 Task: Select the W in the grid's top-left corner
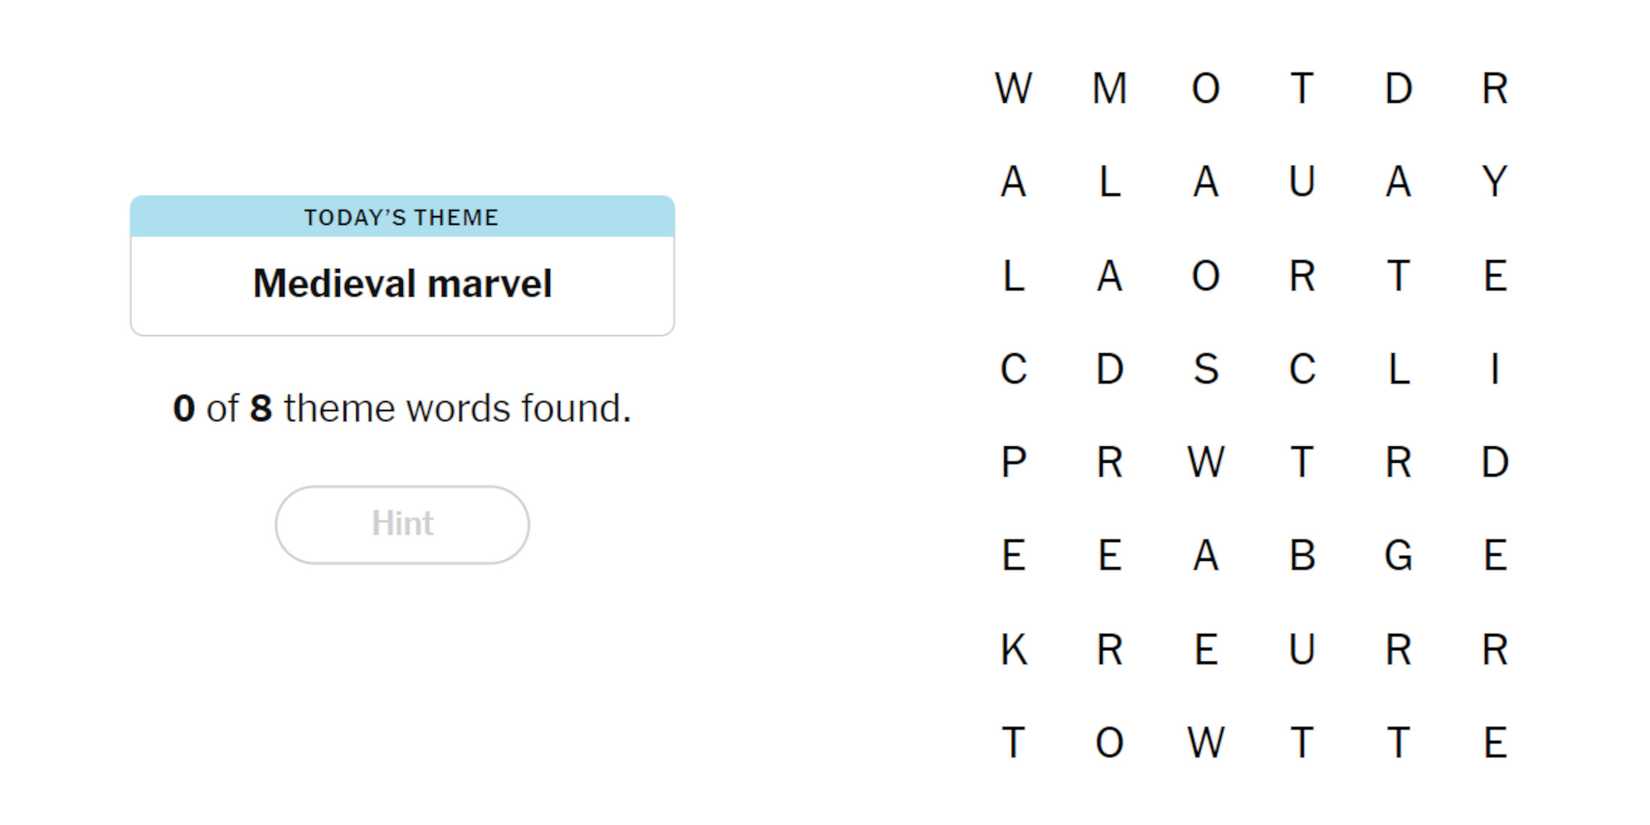[1013, 89]
